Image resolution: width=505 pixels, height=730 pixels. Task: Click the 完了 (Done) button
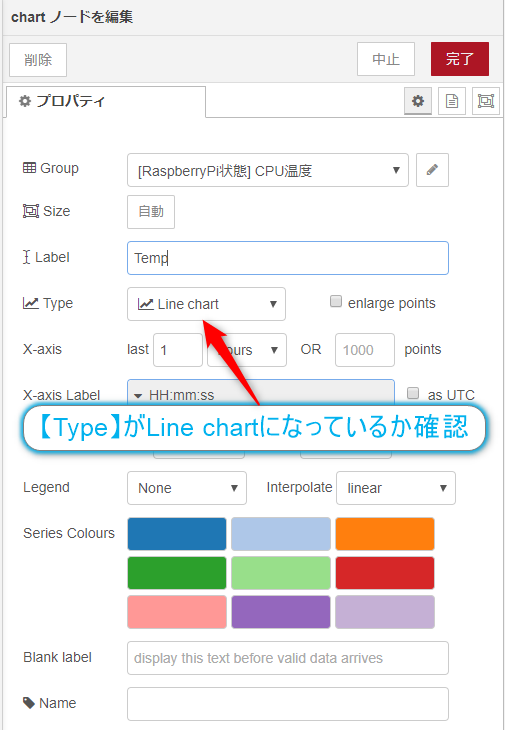click(x=459, y=59)
